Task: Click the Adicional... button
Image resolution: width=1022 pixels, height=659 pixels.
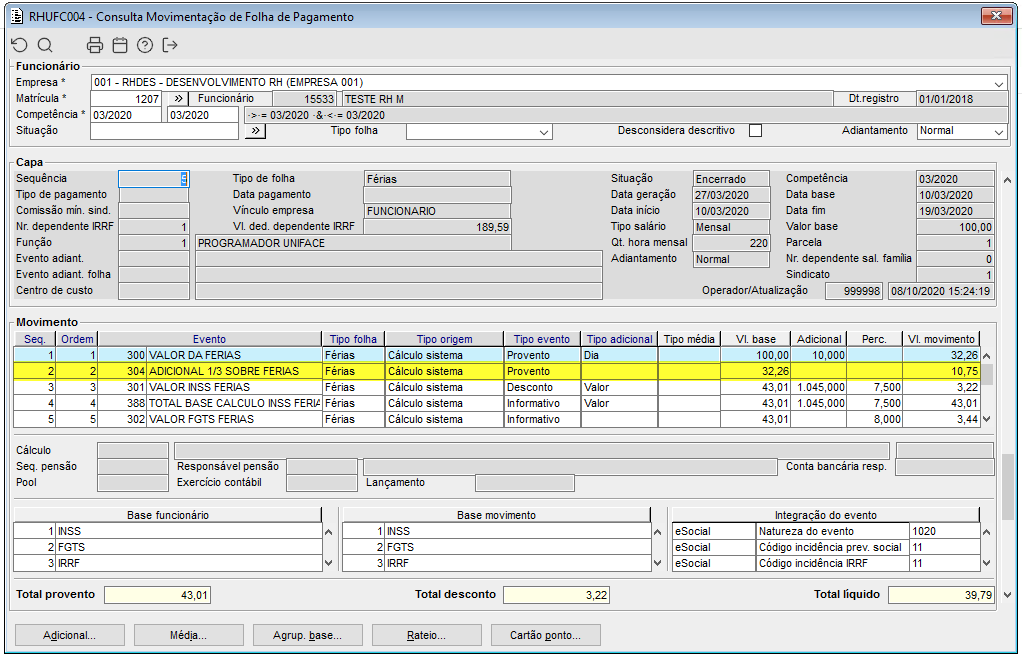Action: (x=69, y=635)
